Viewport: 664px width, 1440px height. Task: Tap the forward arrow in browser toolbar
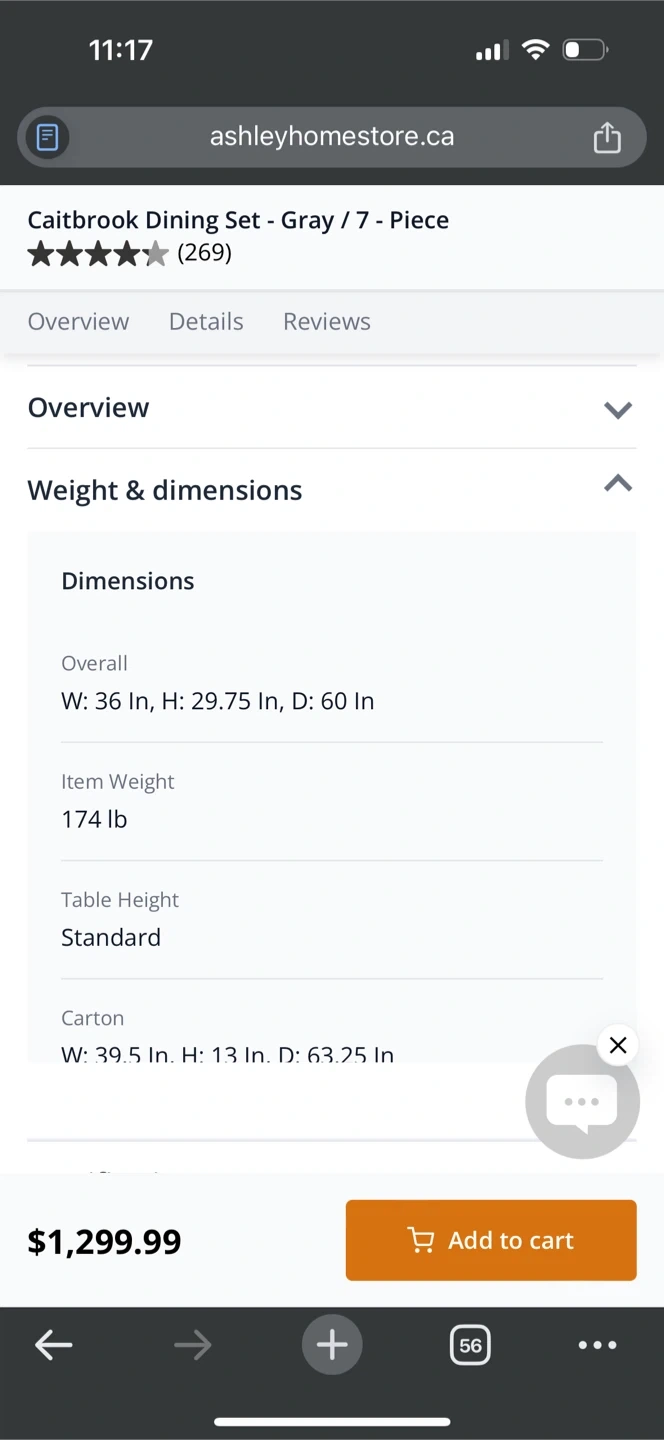[x=192, y=1345]
